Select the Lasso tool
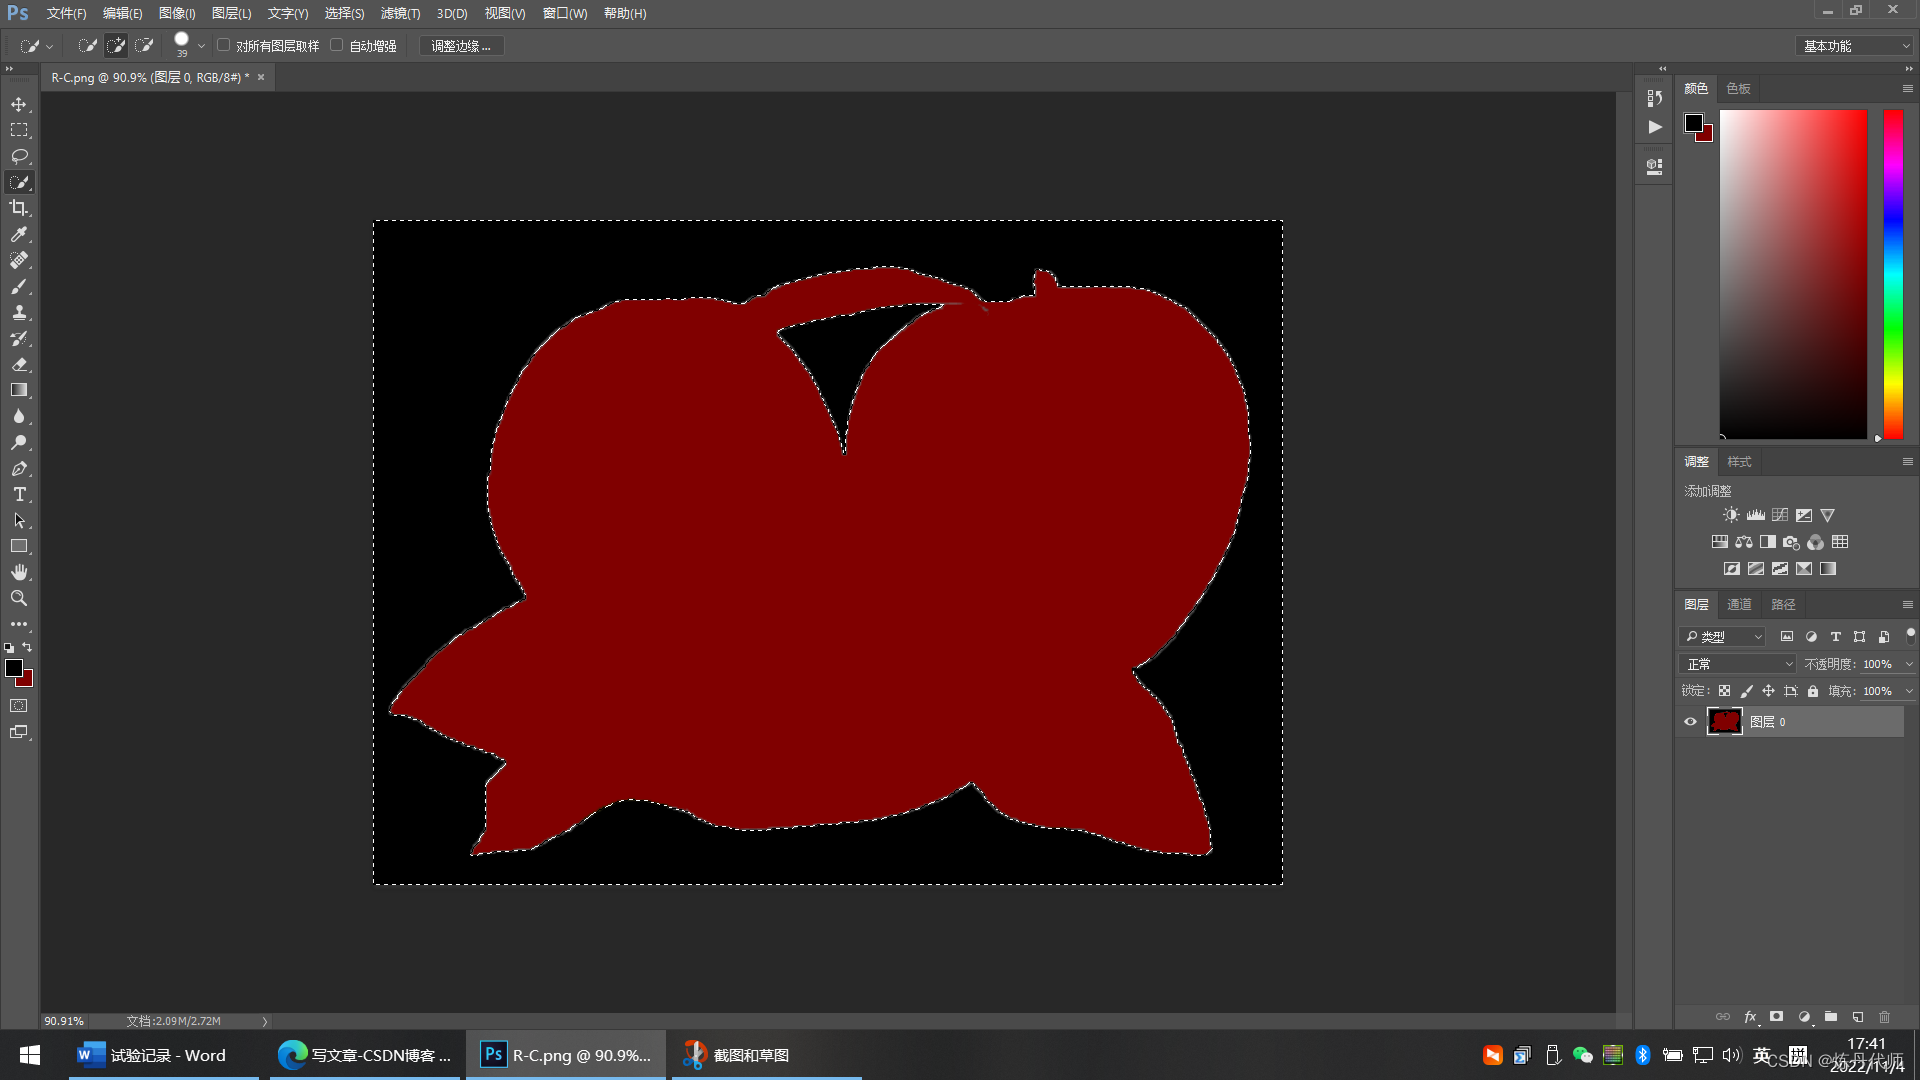 (19, 156)
